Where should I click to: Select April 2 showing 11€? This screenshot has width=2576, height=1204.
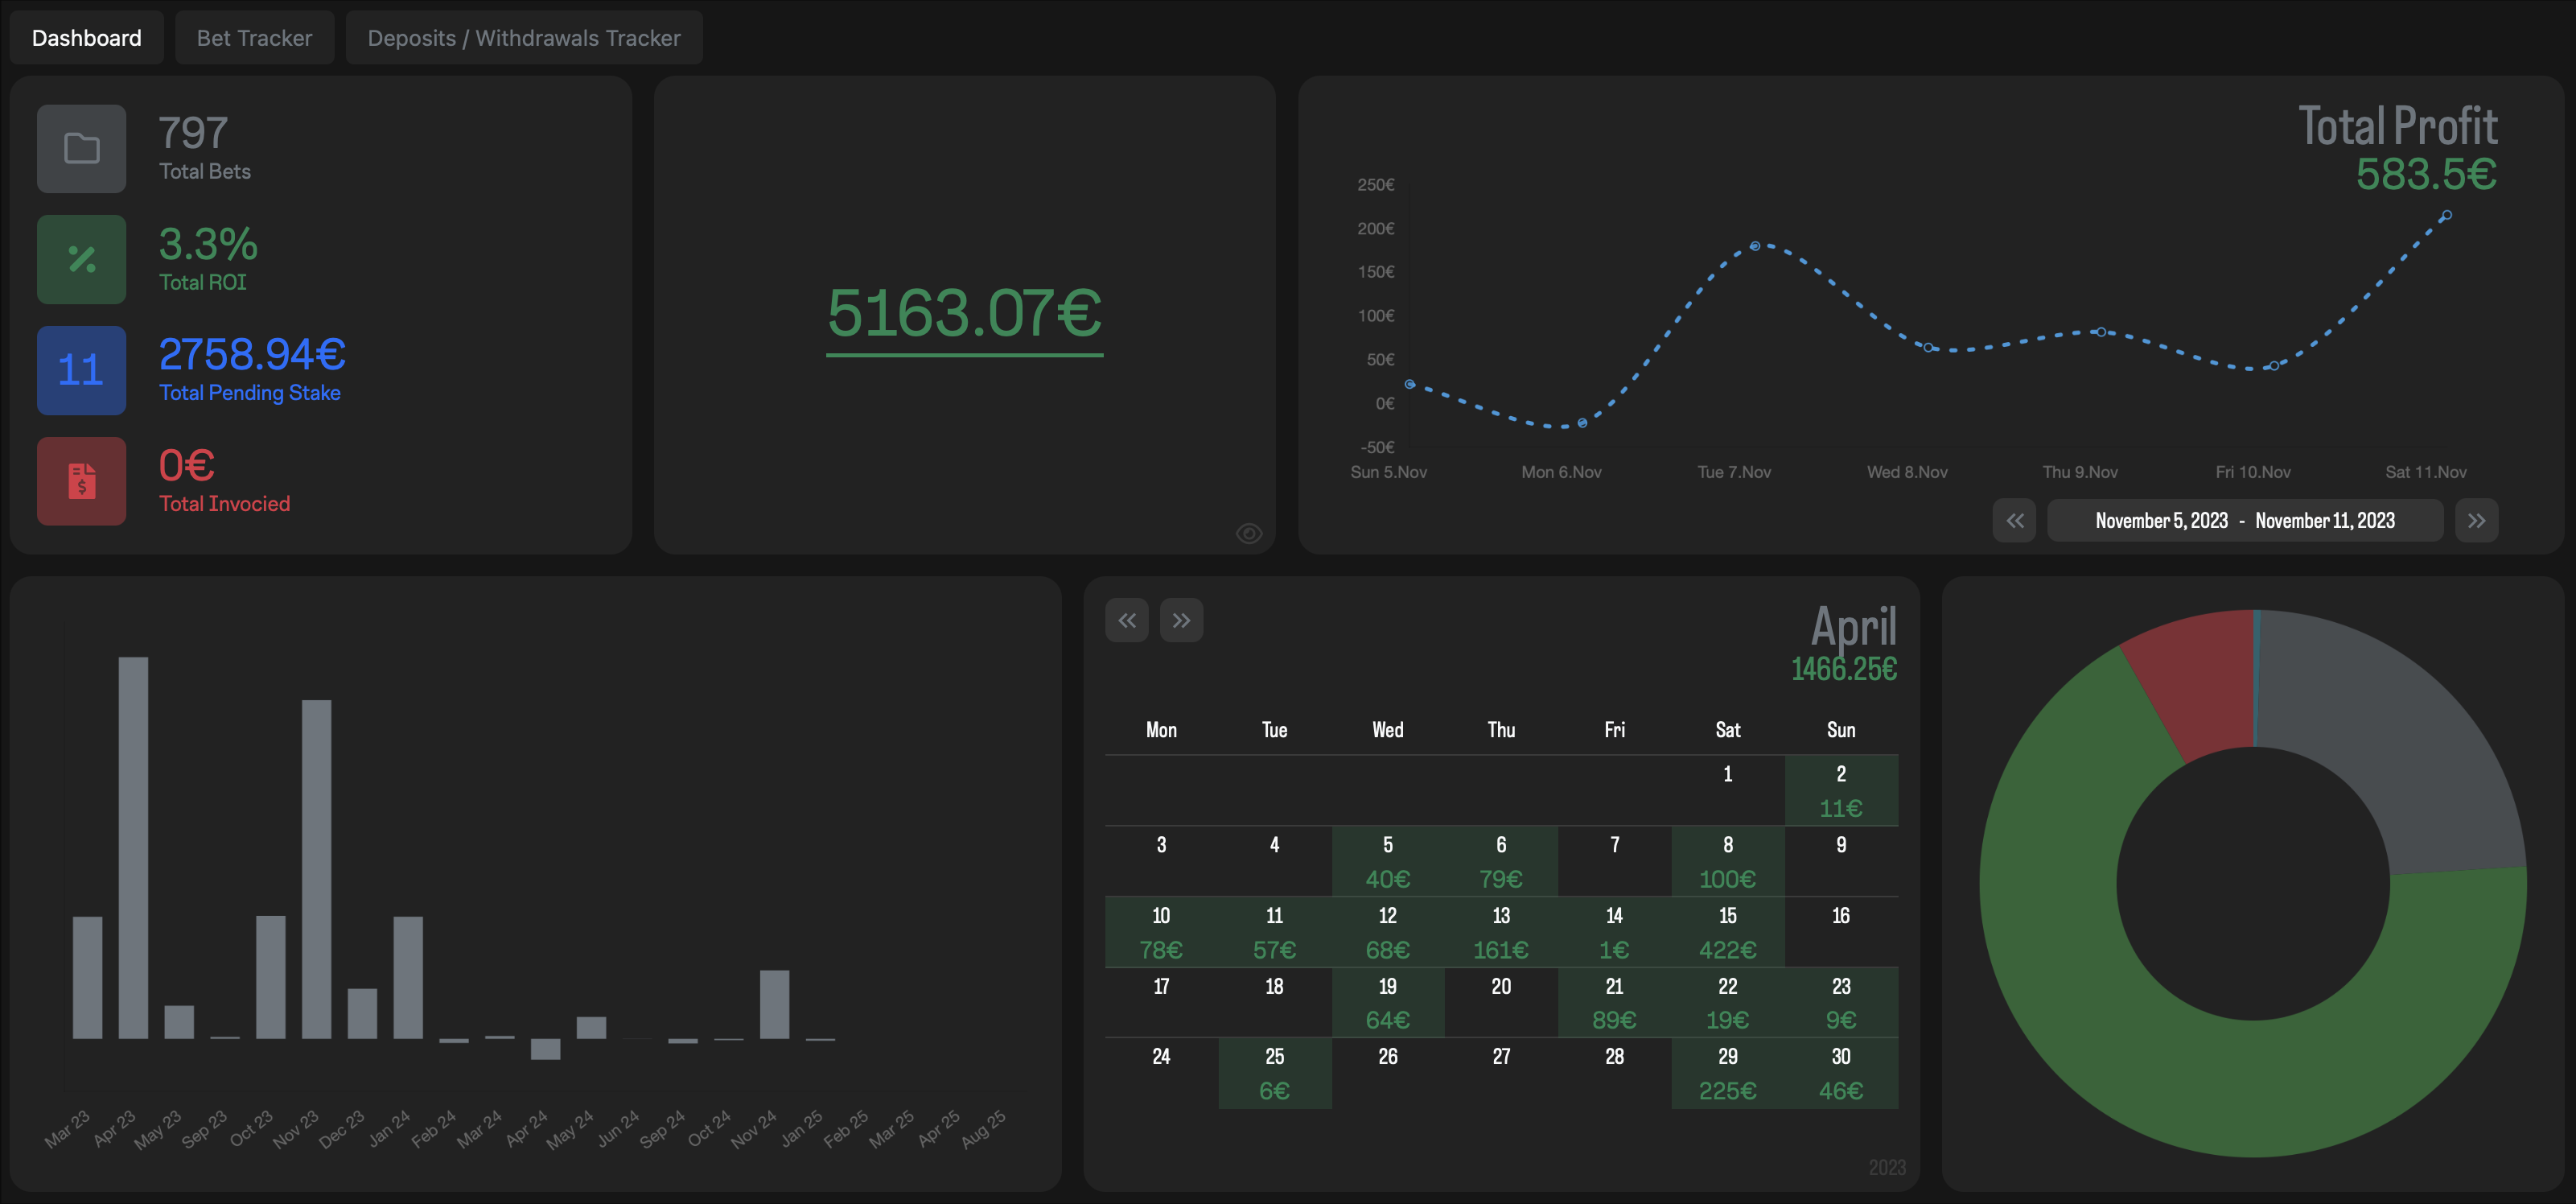pos(1841,790)
